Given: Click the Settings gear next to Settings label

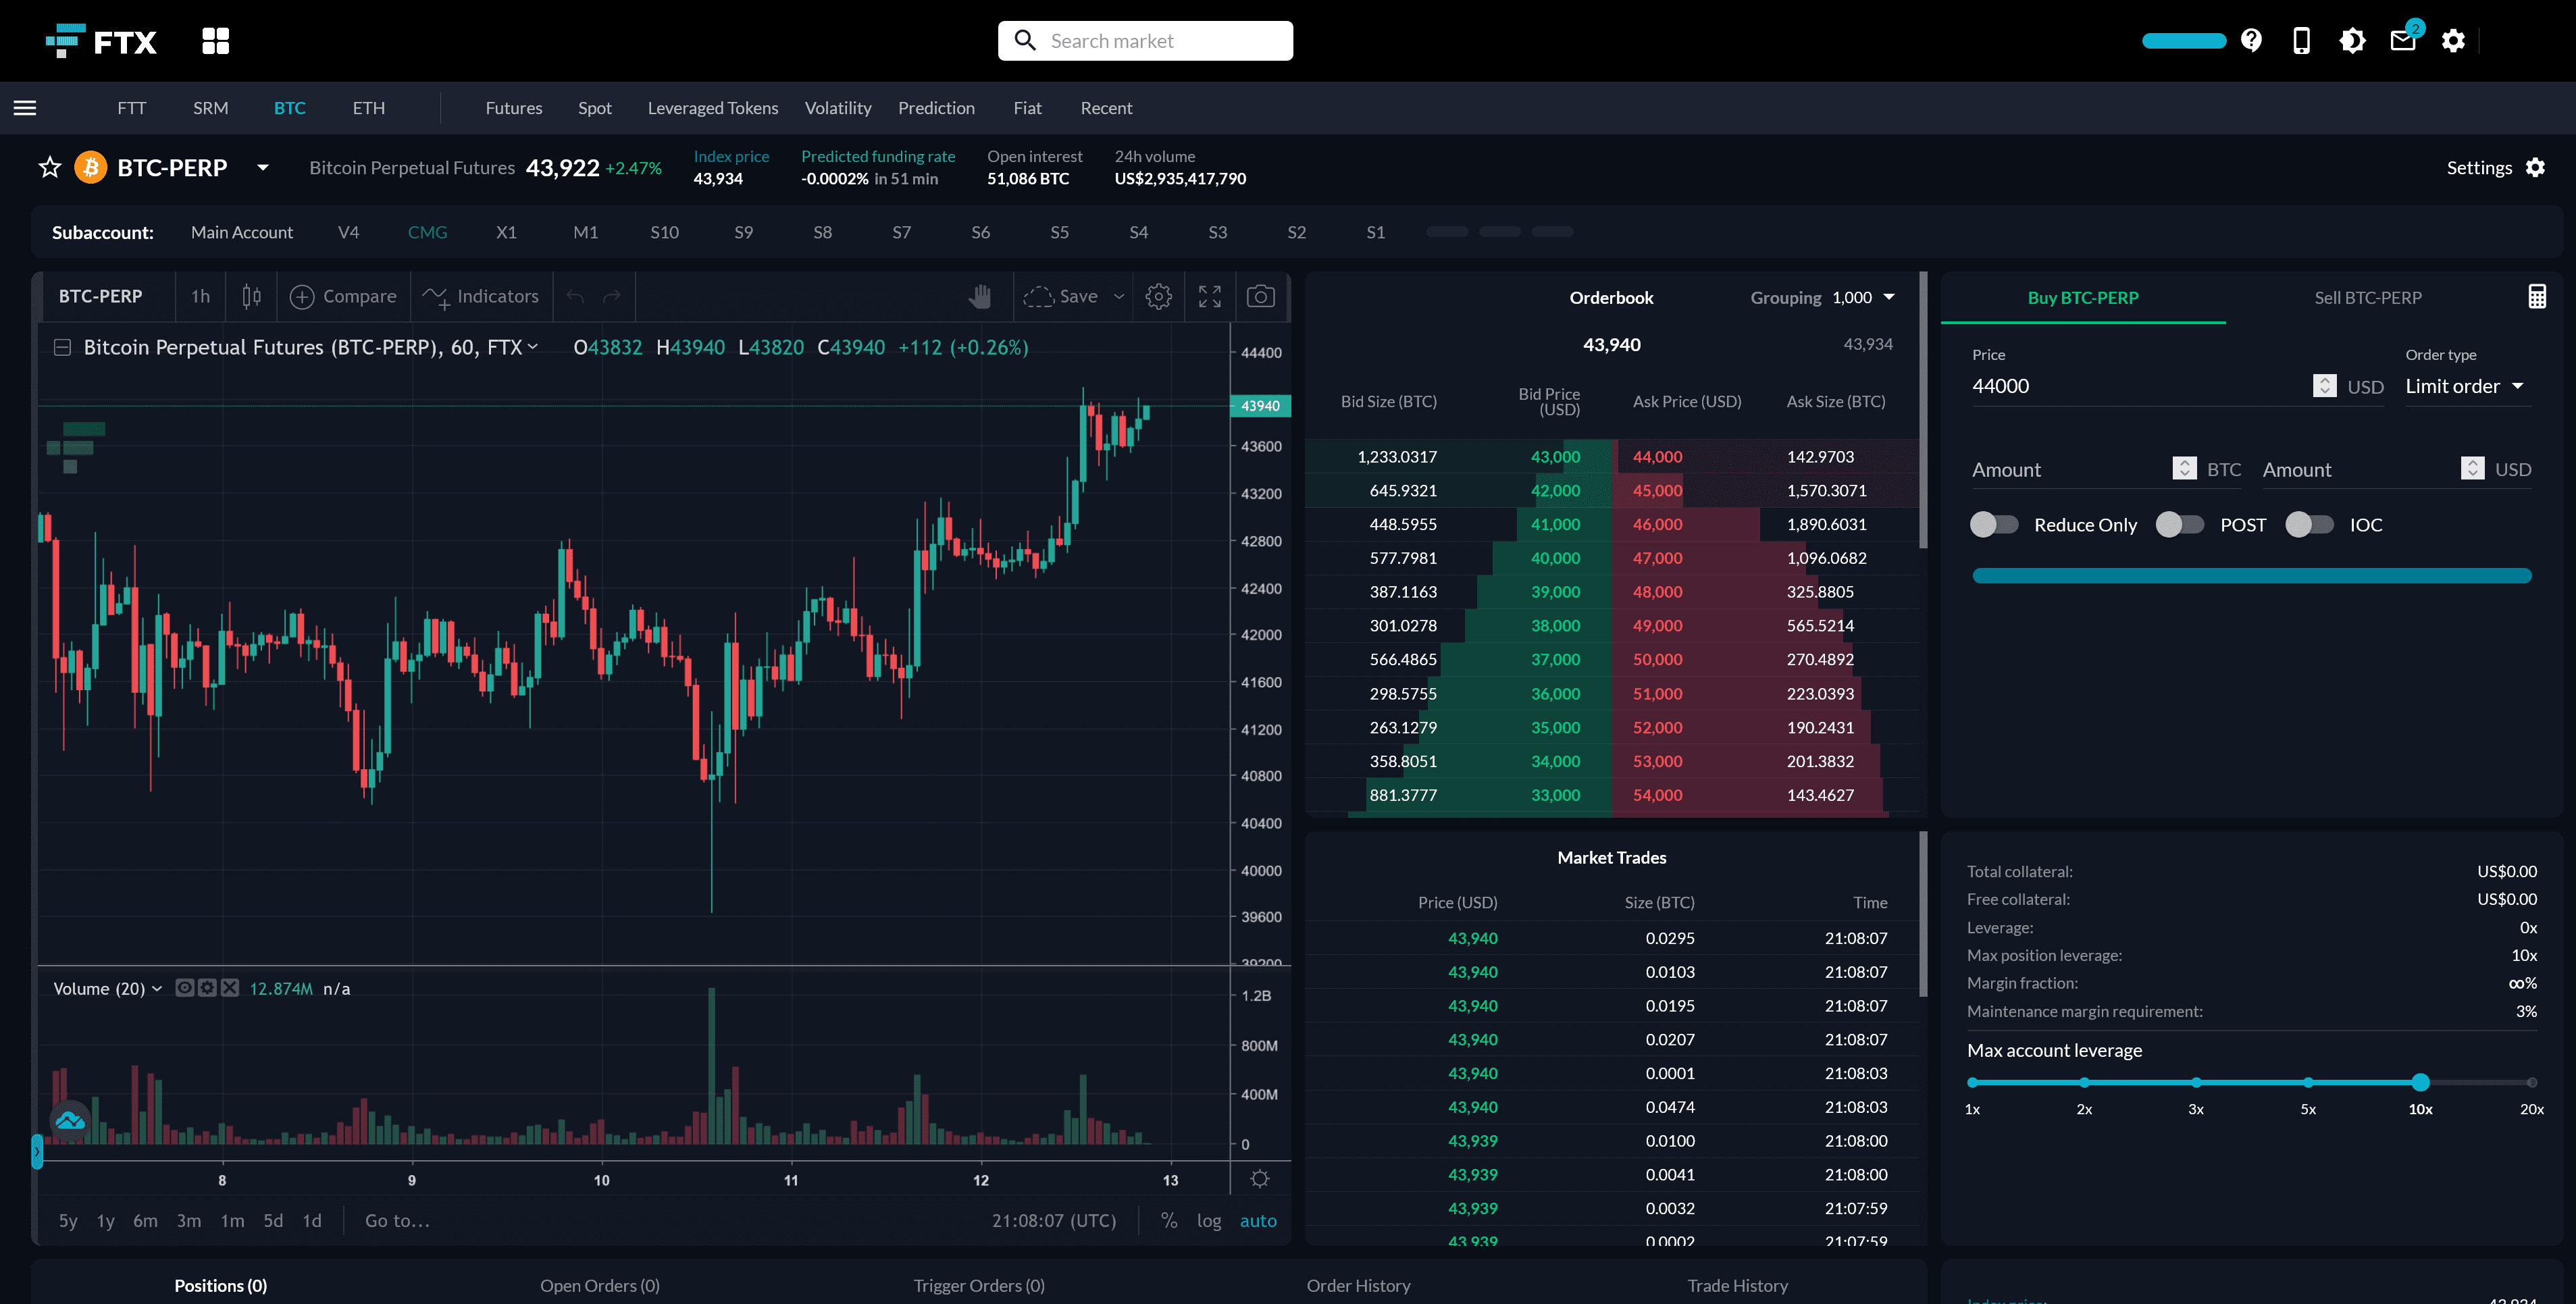Looking at the screenshot, I should click(x=2535, y=168).
